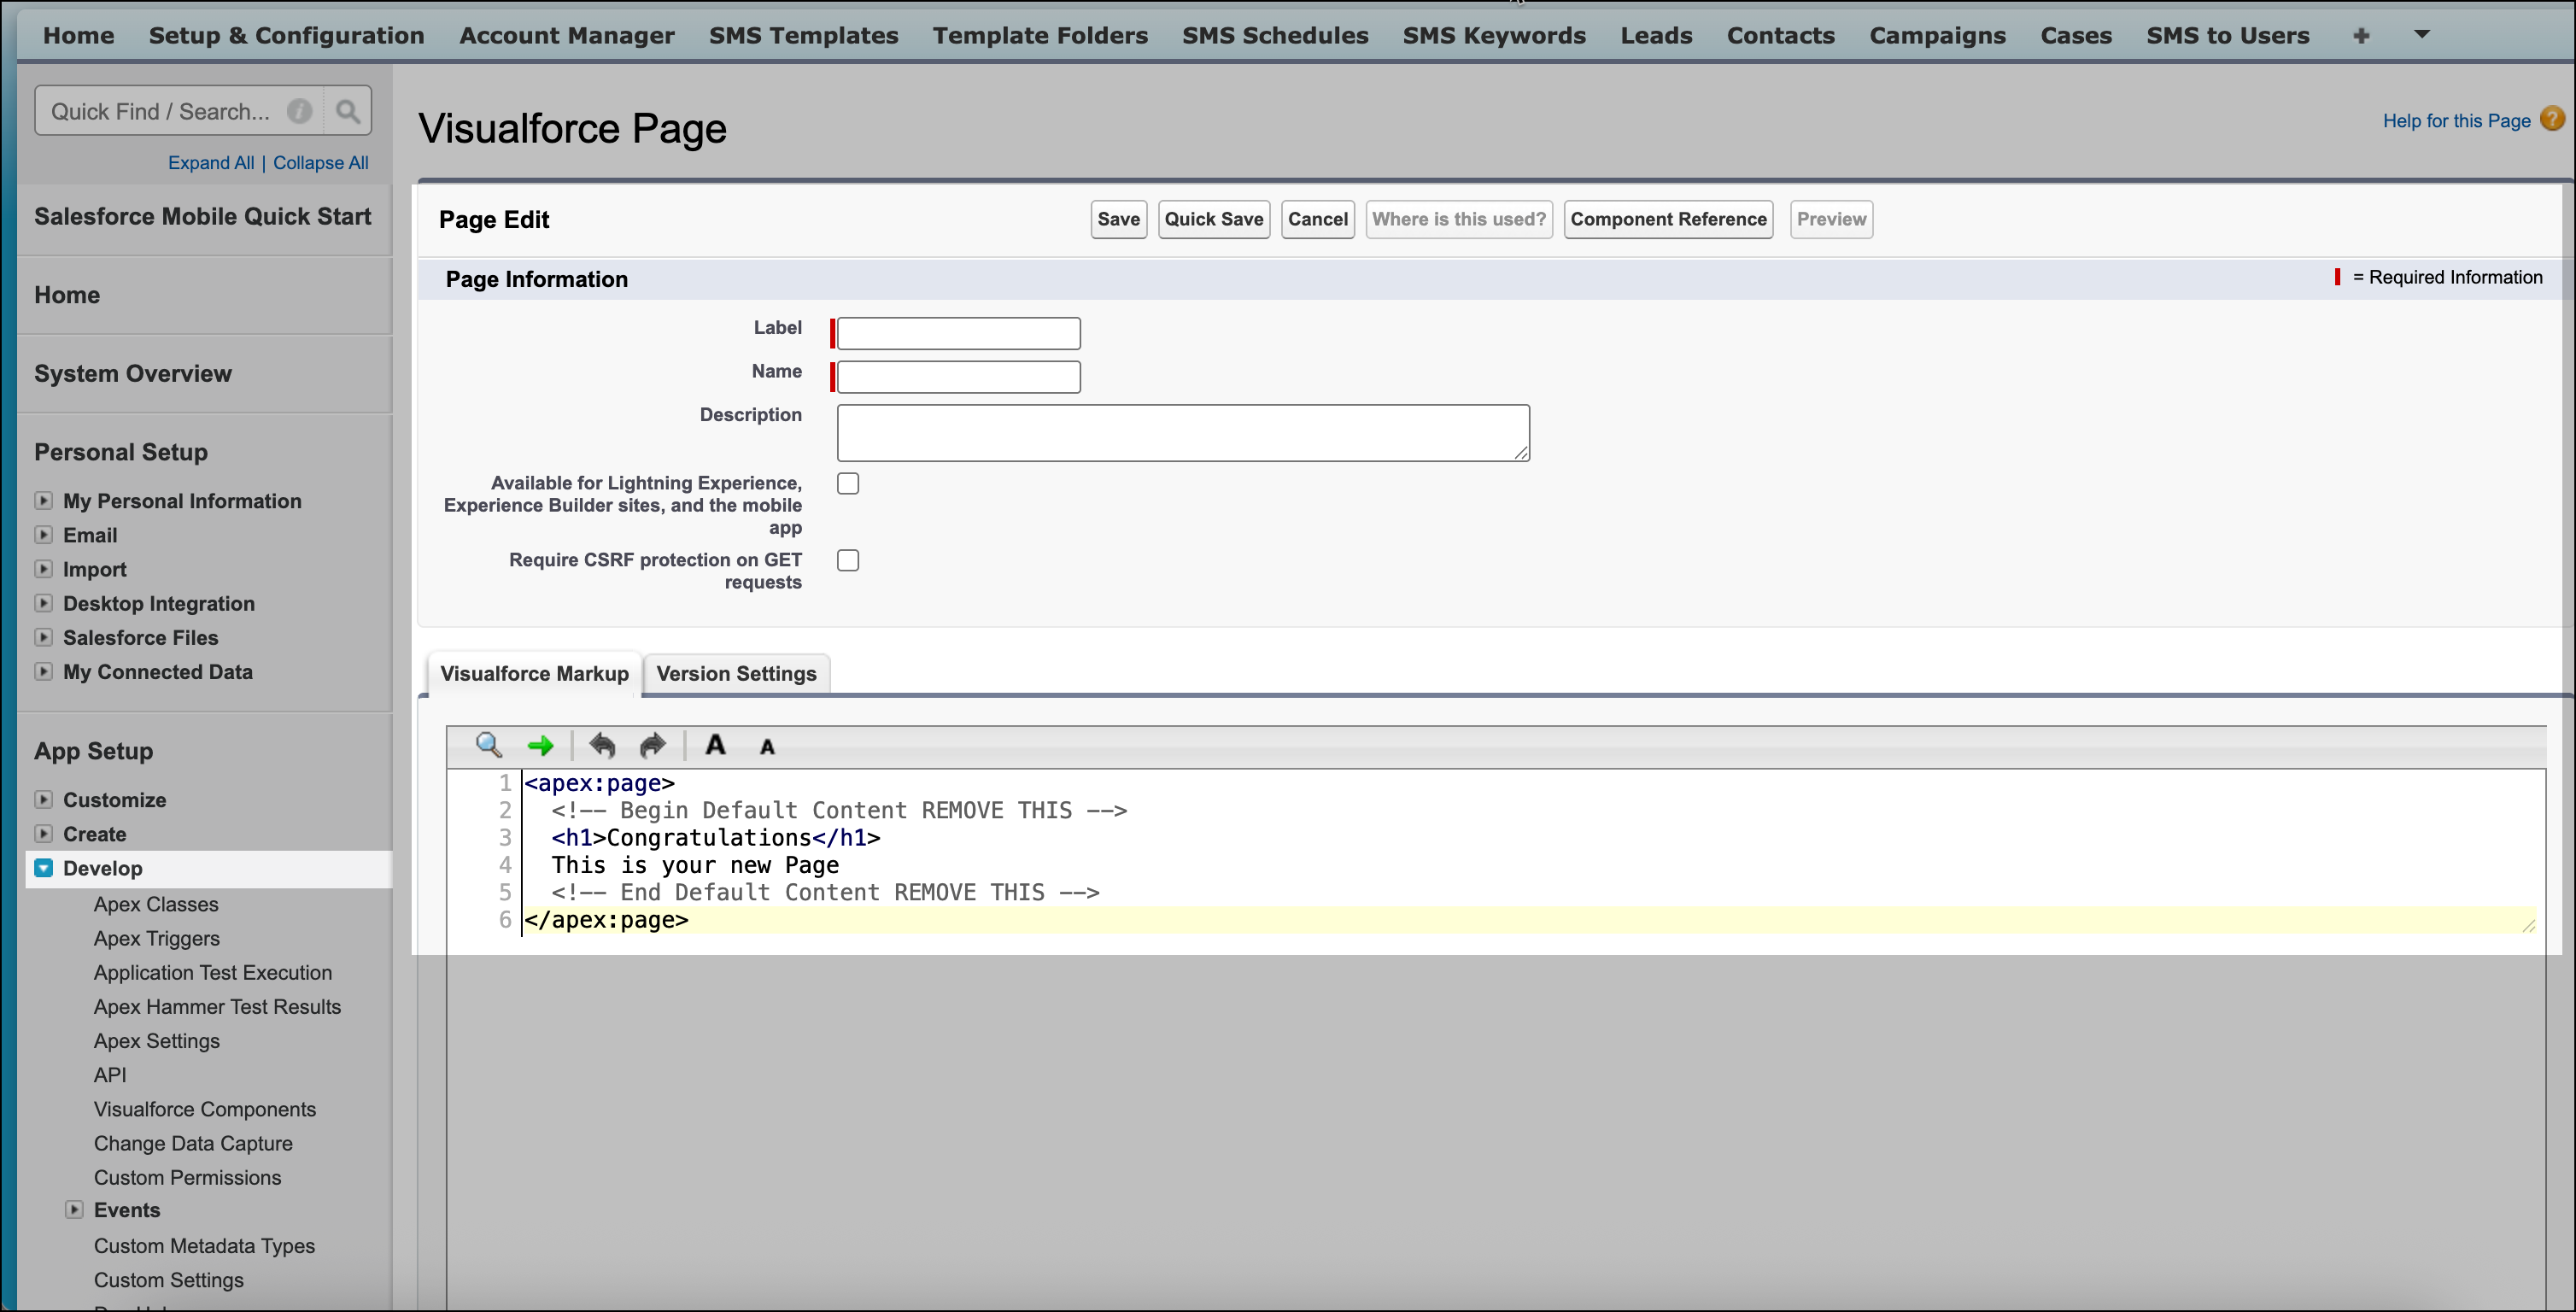
Task: Open Change Data Capture in sidebar
Action: click(x=193, y=1143)
